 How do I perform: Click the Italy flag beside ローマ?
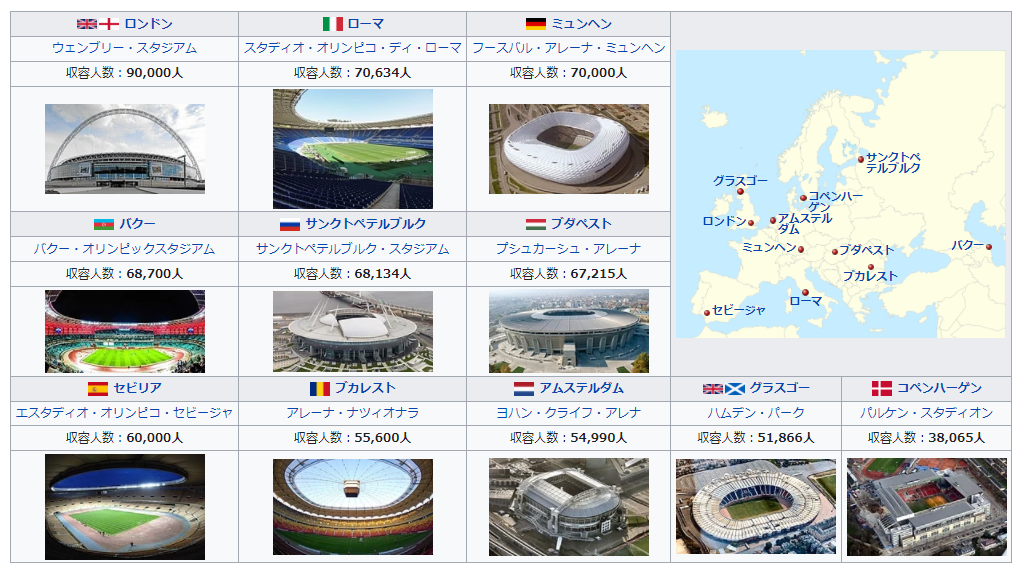point(333,24)
